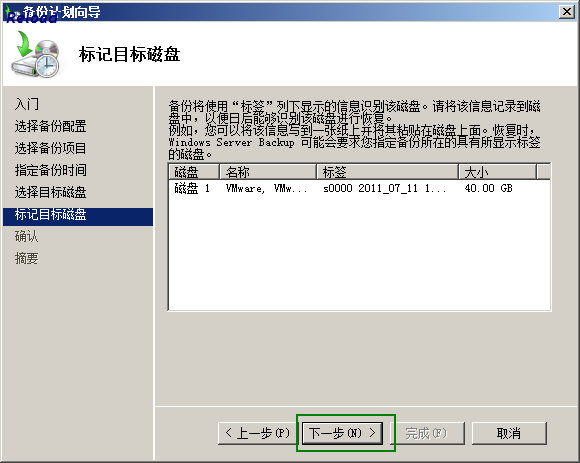Select the highlighted 标记目标磁盘 step

[78, 216]
